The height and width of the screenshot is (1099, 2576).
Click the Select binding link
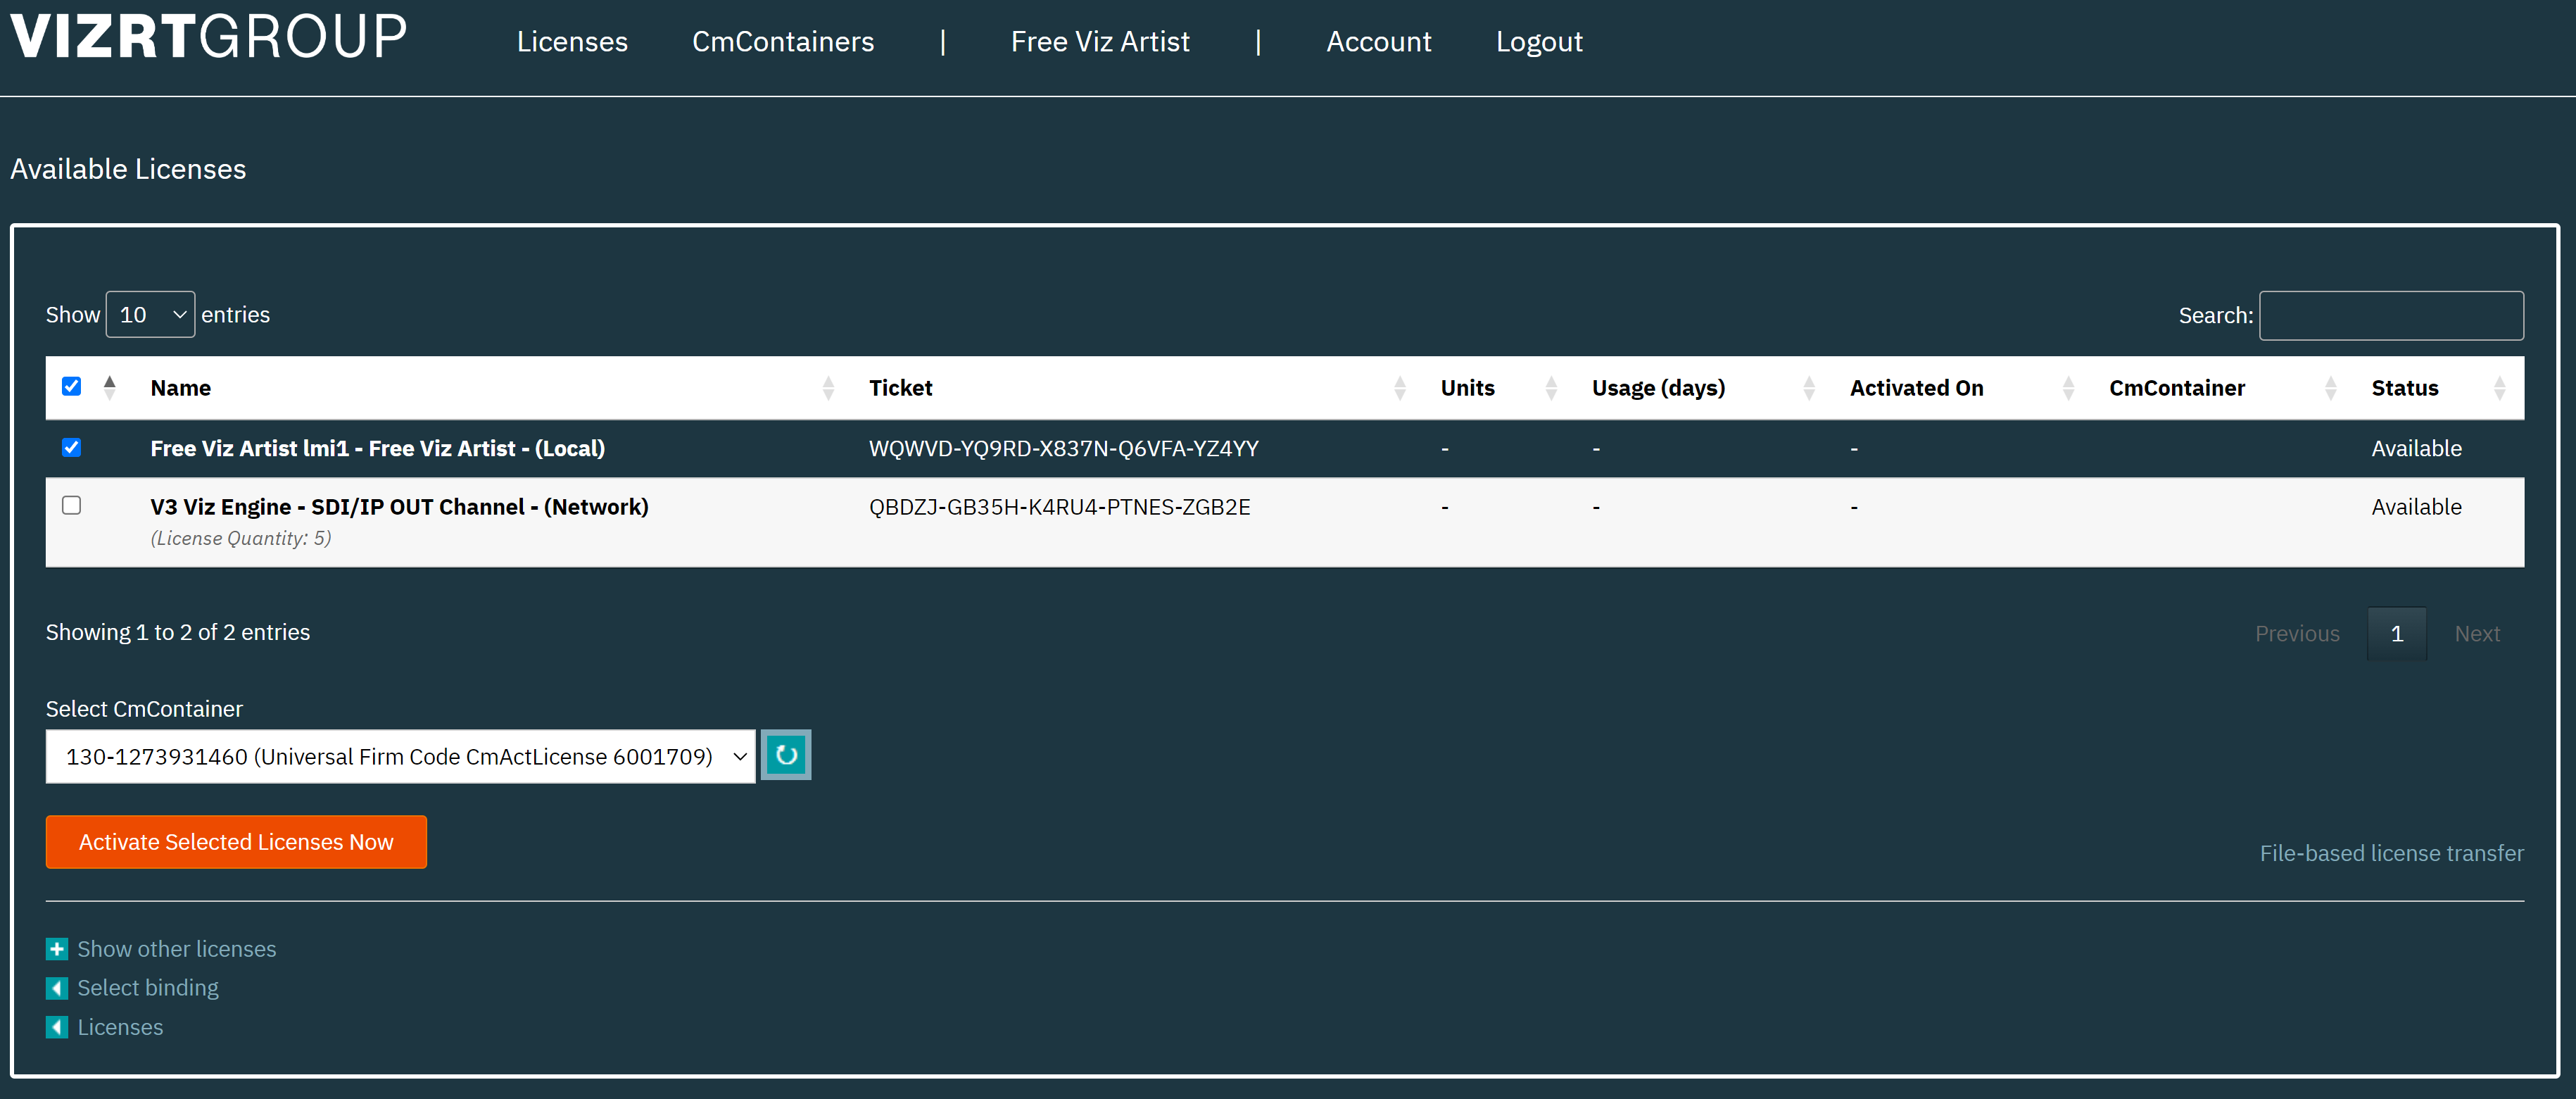[x=148, y=988]
